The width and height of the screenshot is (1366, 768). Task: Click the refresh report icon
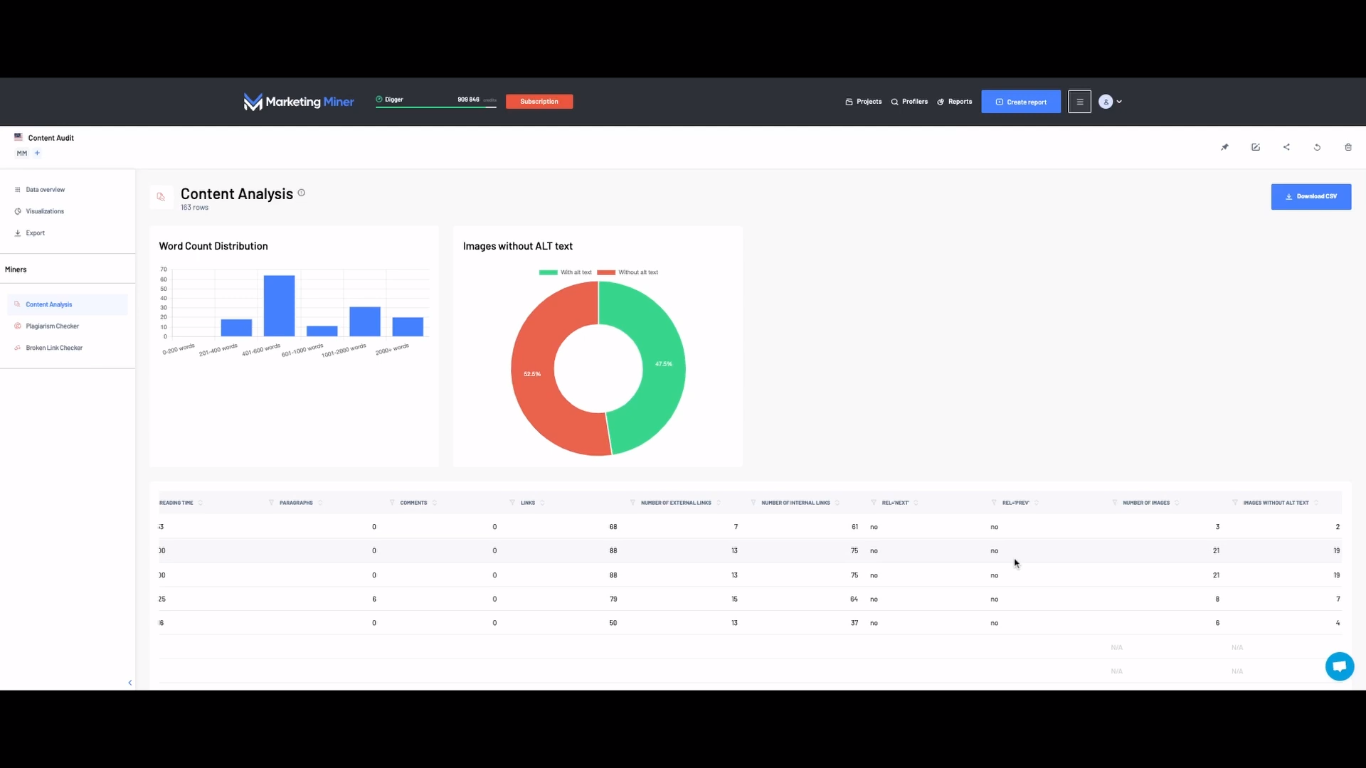[1317, 147]
